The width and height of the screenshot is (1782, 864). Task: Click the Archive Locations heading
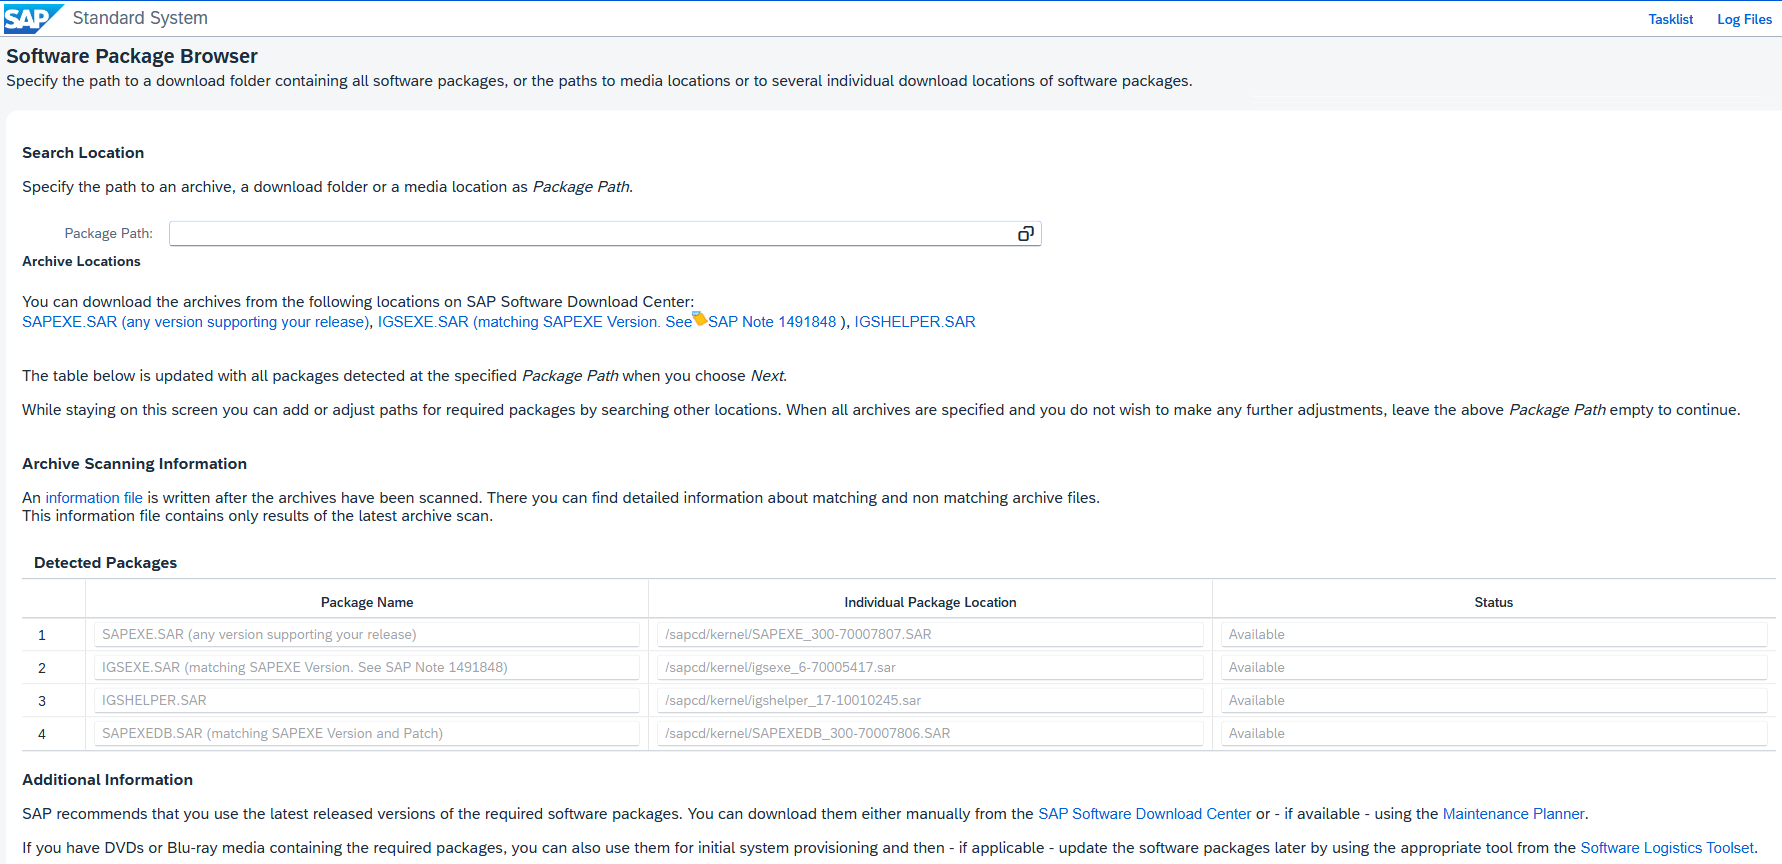pos(81,262)
